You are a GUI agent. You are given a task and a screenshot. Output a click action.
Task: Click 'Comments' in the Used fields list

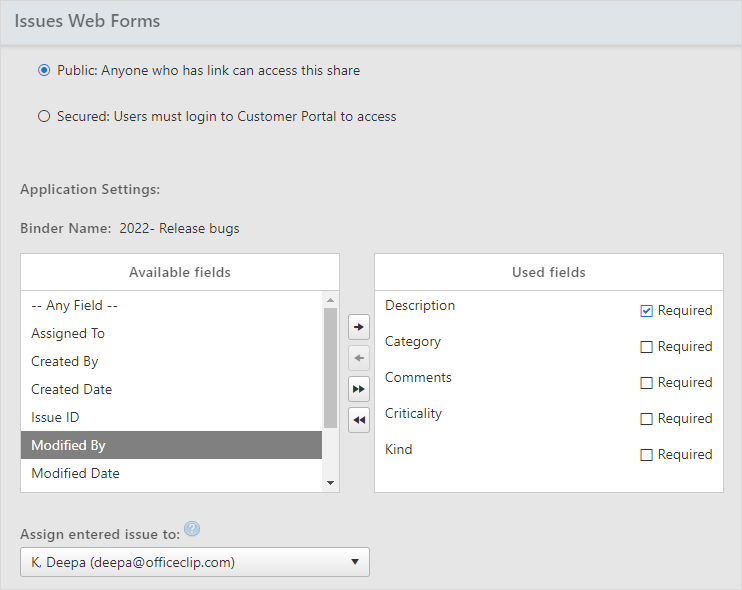[x=418, y=378]
